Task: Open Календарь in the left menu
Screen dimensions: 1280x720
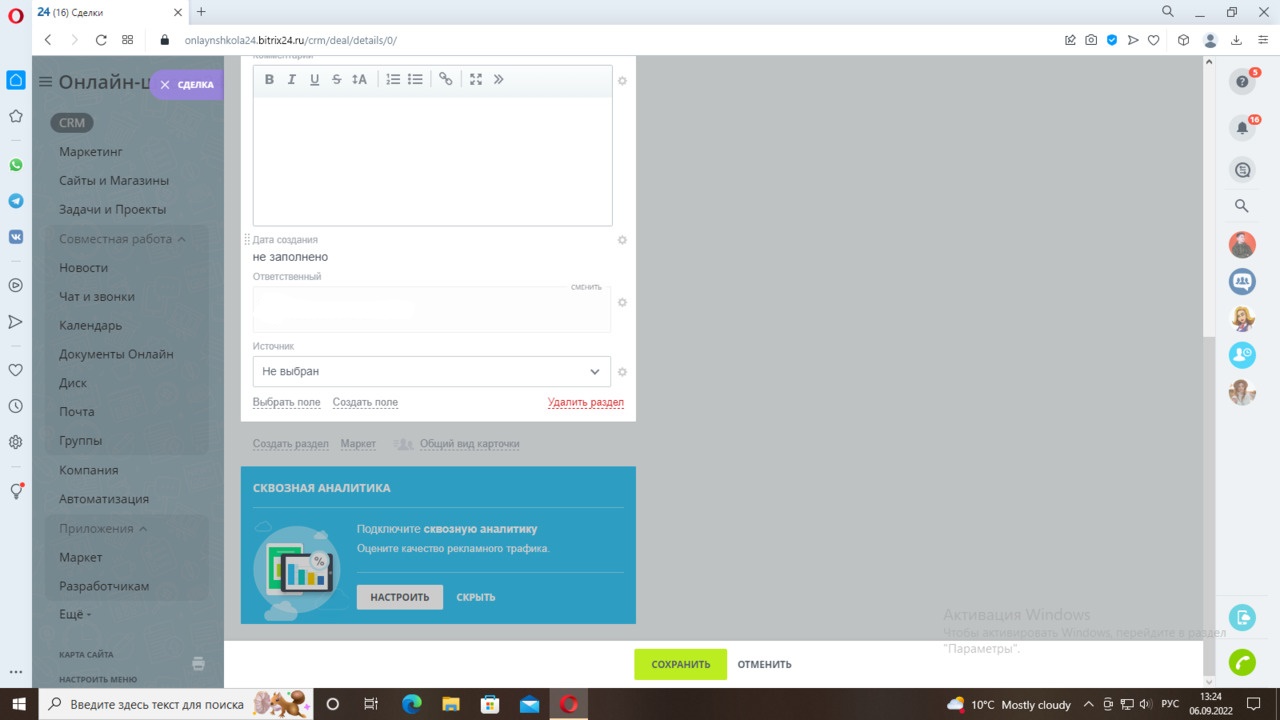Action: click(91, 326)
